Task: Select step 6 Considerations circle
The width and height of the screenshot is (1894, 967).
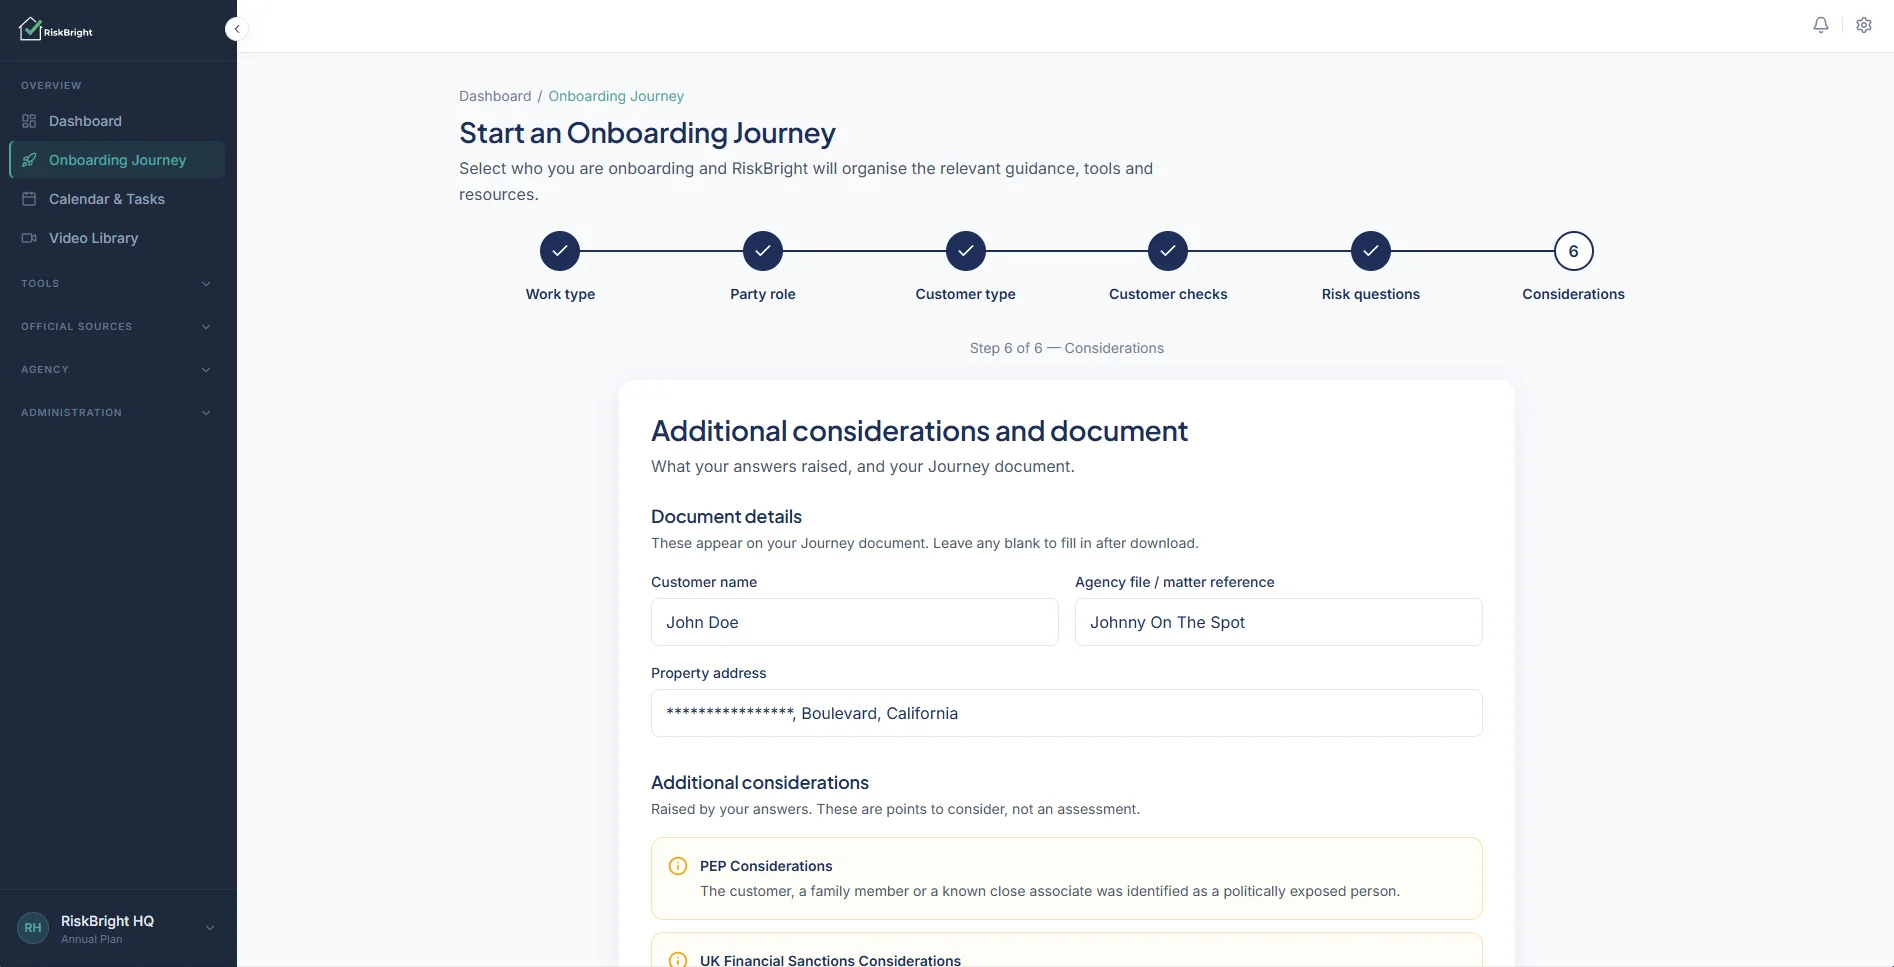Action: click(1574, 251)
